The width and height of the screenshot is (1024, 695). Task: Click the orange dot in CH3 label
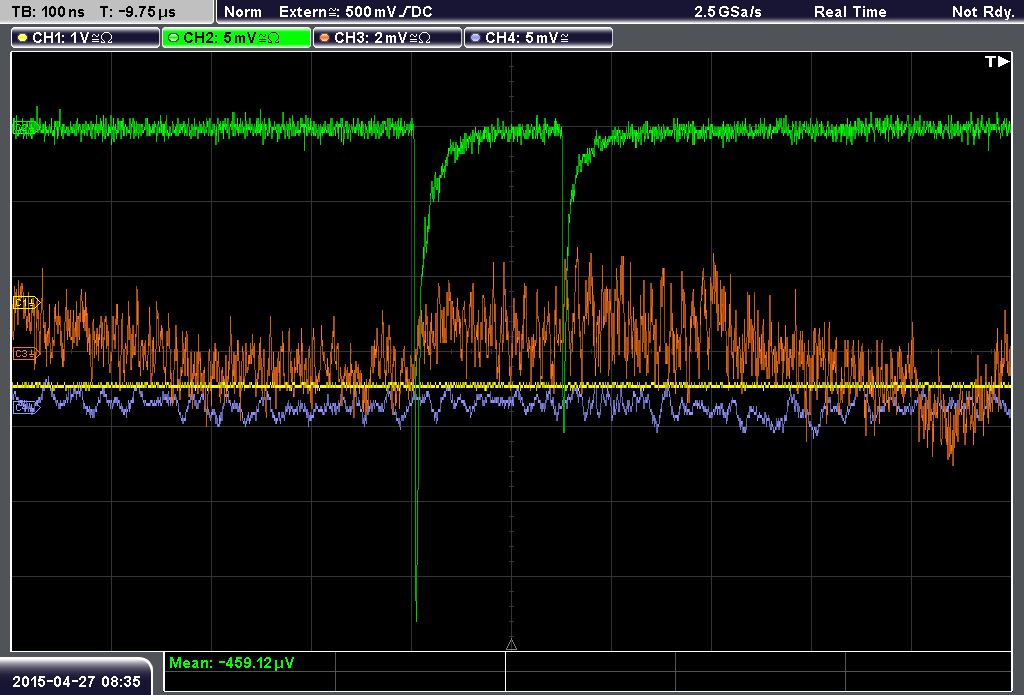coord(325,38)
